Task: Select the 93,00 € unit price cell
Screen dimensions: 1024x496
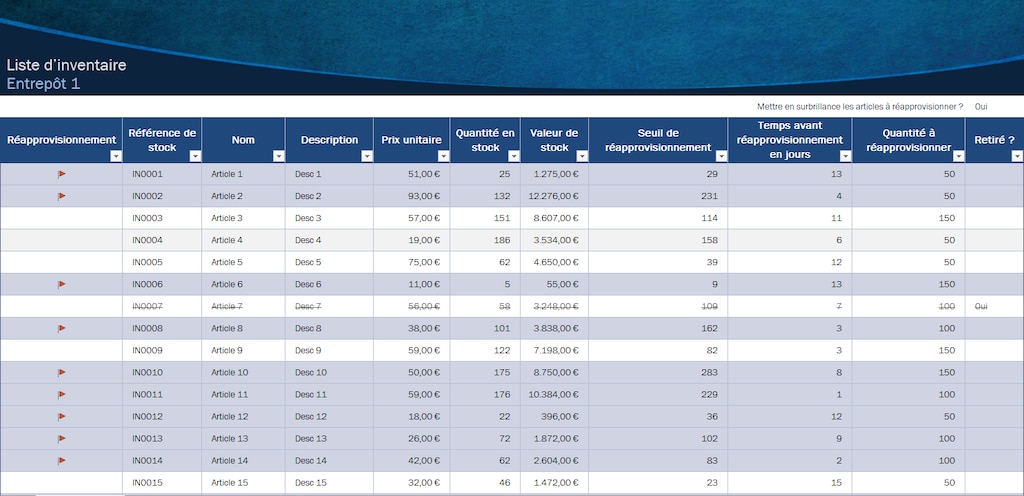Action: click(412, 196)
